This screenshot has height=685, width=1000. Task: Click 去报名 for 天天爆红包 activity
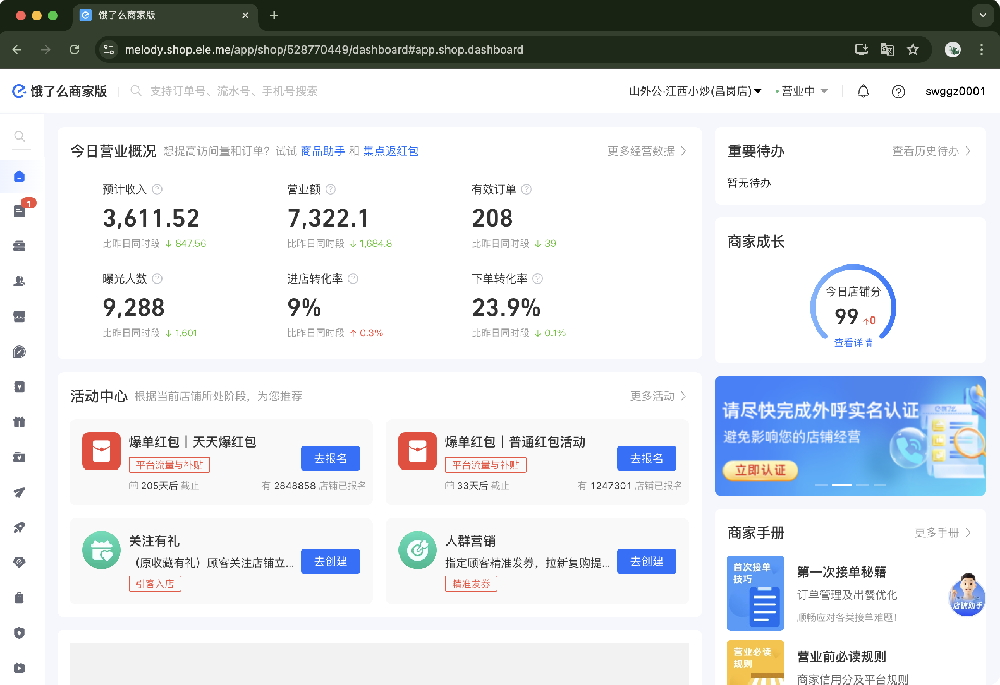pyautogui.click(x=330, y=458)
